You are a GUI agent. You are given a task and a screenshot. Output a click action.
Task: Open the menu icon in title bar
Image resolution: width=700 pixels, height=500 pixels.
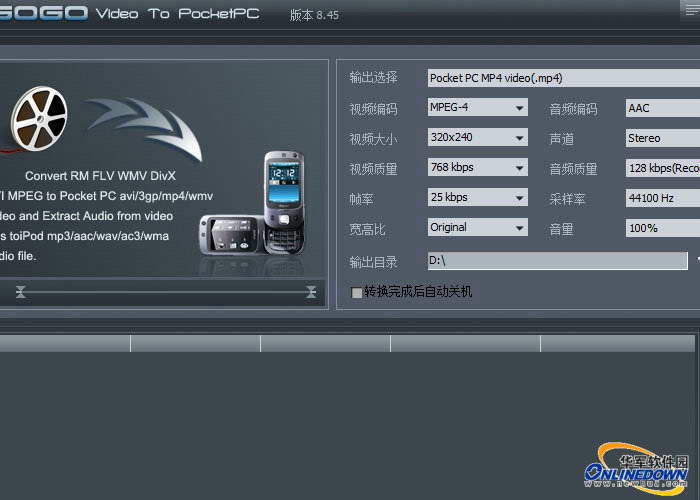[692, 10]
